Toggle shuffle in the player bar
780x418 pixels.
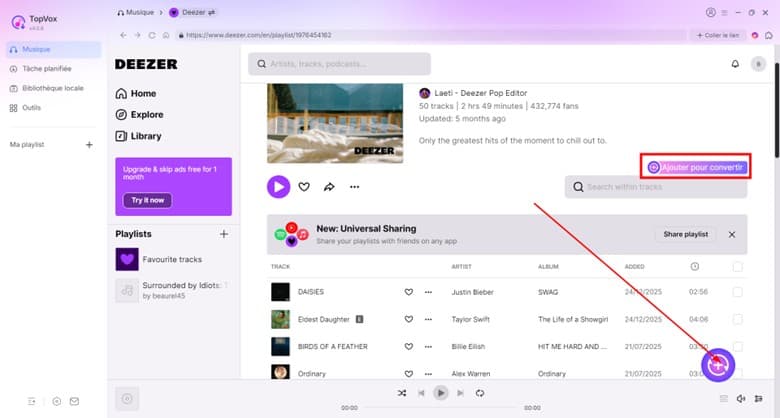pos(402,393)
